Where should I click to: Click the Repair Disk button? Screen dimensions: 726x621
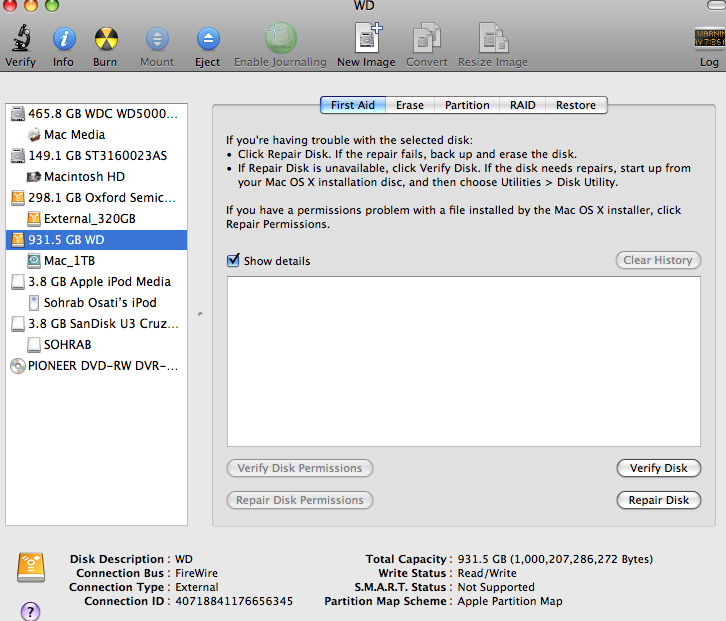[658, 500]
